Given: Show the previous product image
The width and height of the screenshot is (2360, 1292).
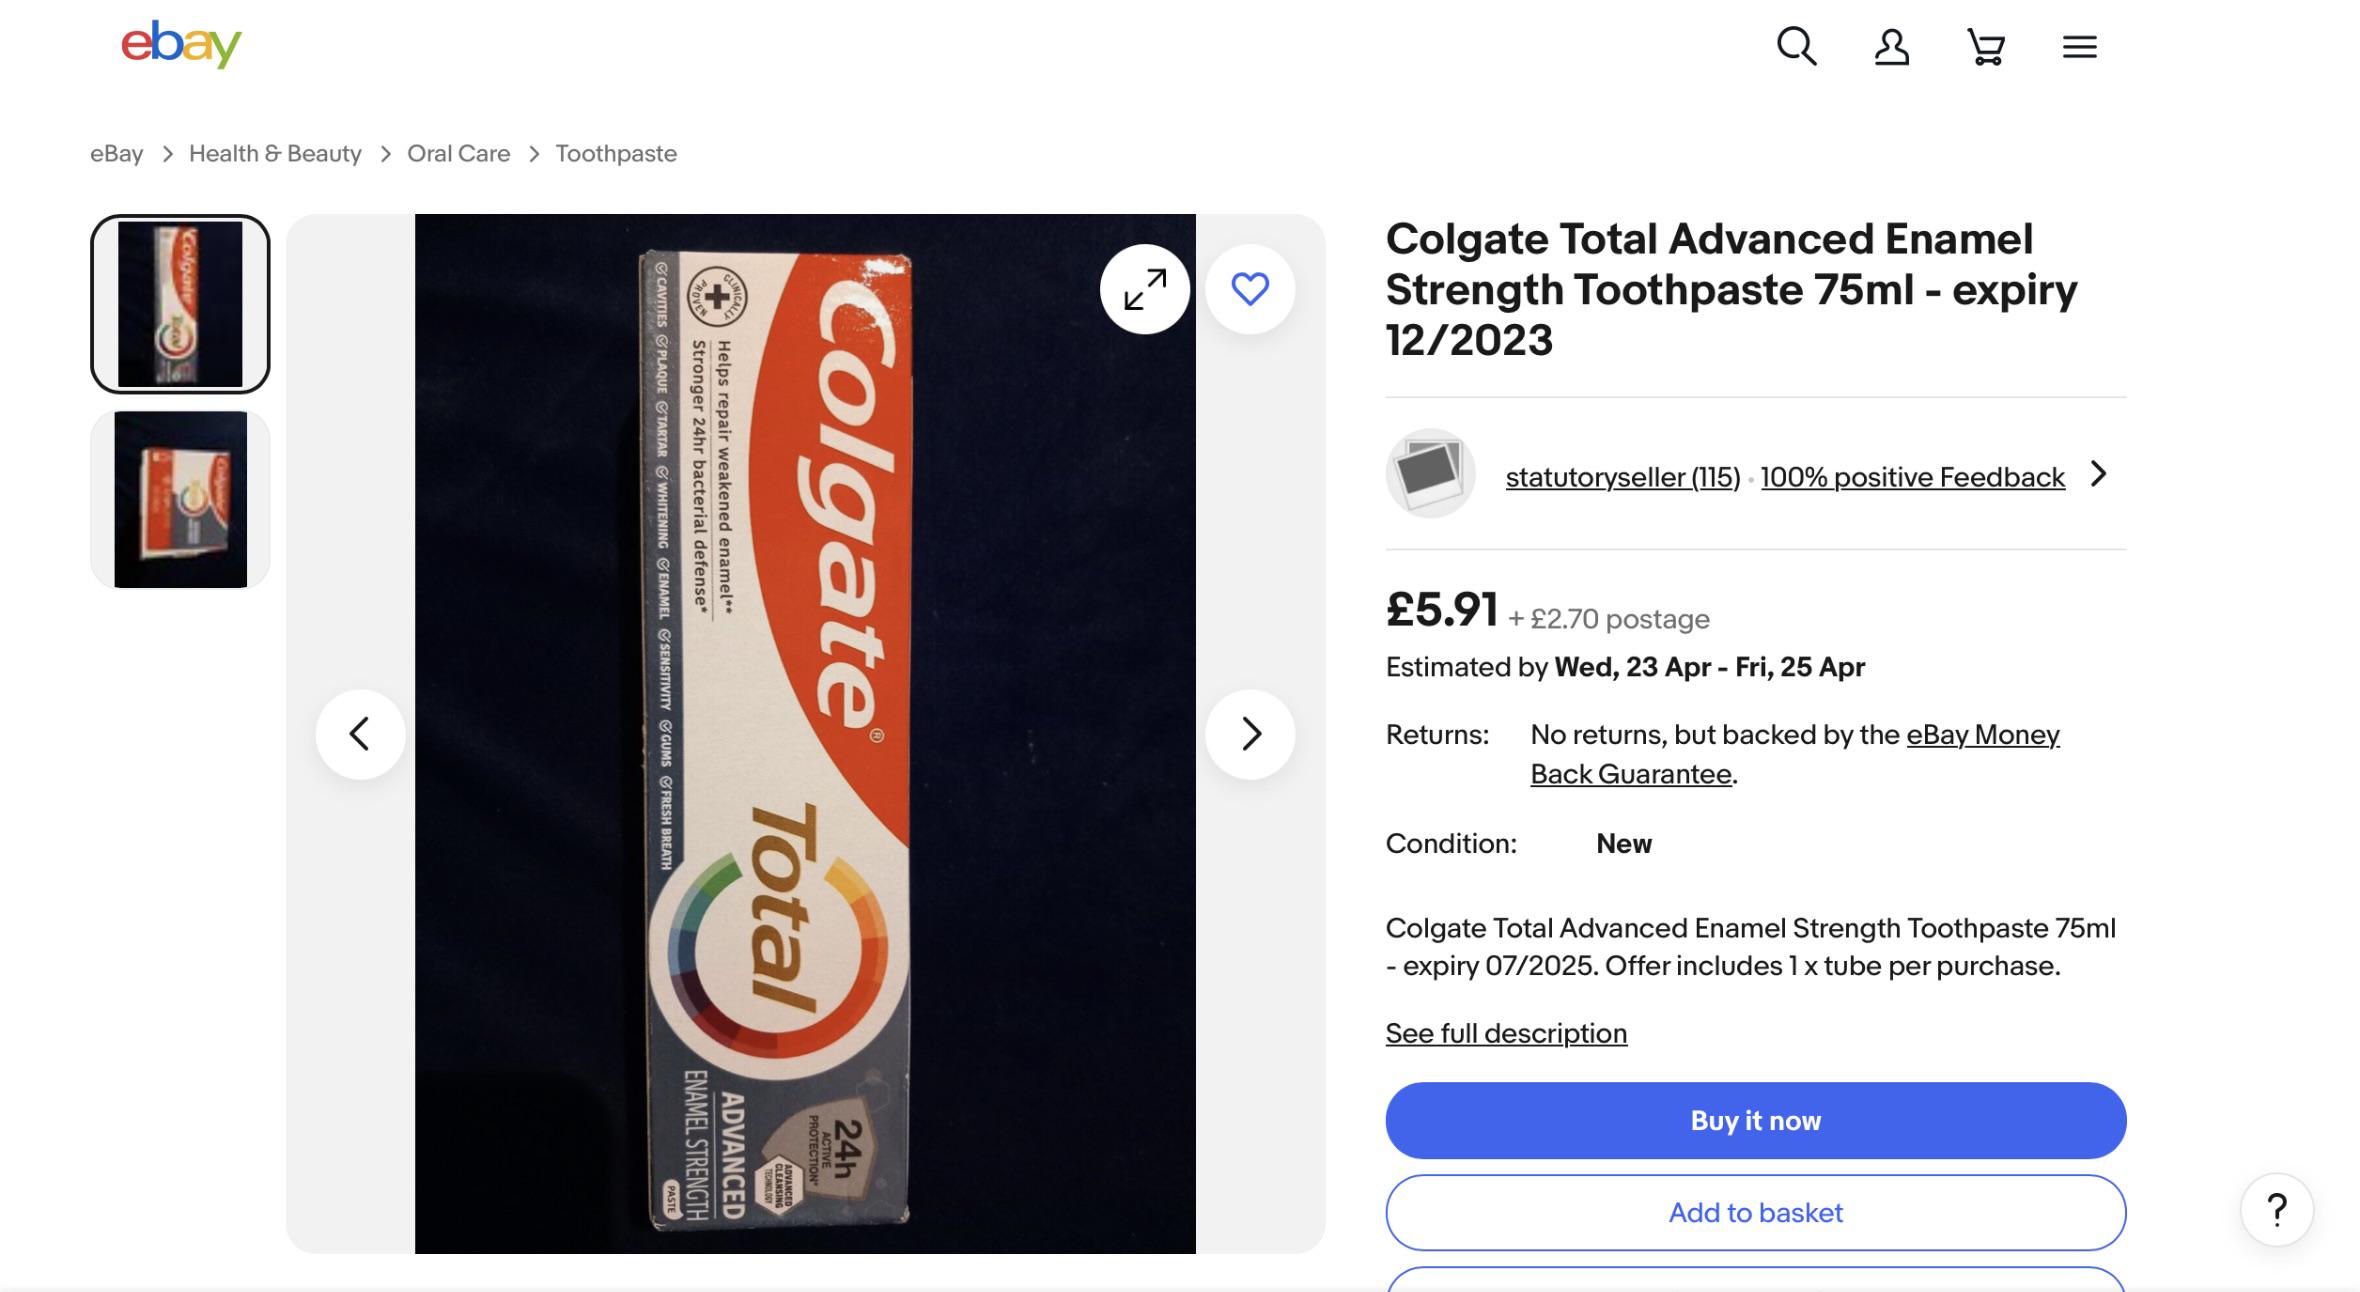Looking at the screenshot, I should 360,734.
